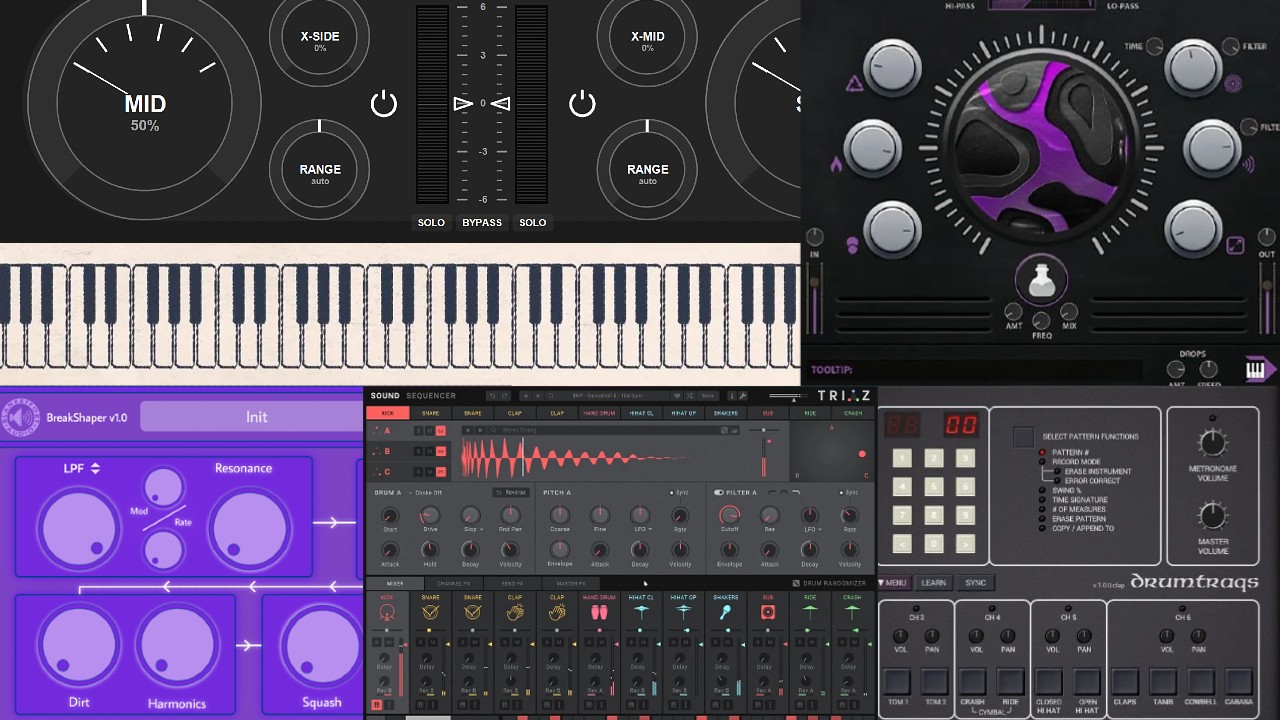Open the LFO dropdown in Pitch A section
The image size is (1280, 720).
tap(644, 529)
